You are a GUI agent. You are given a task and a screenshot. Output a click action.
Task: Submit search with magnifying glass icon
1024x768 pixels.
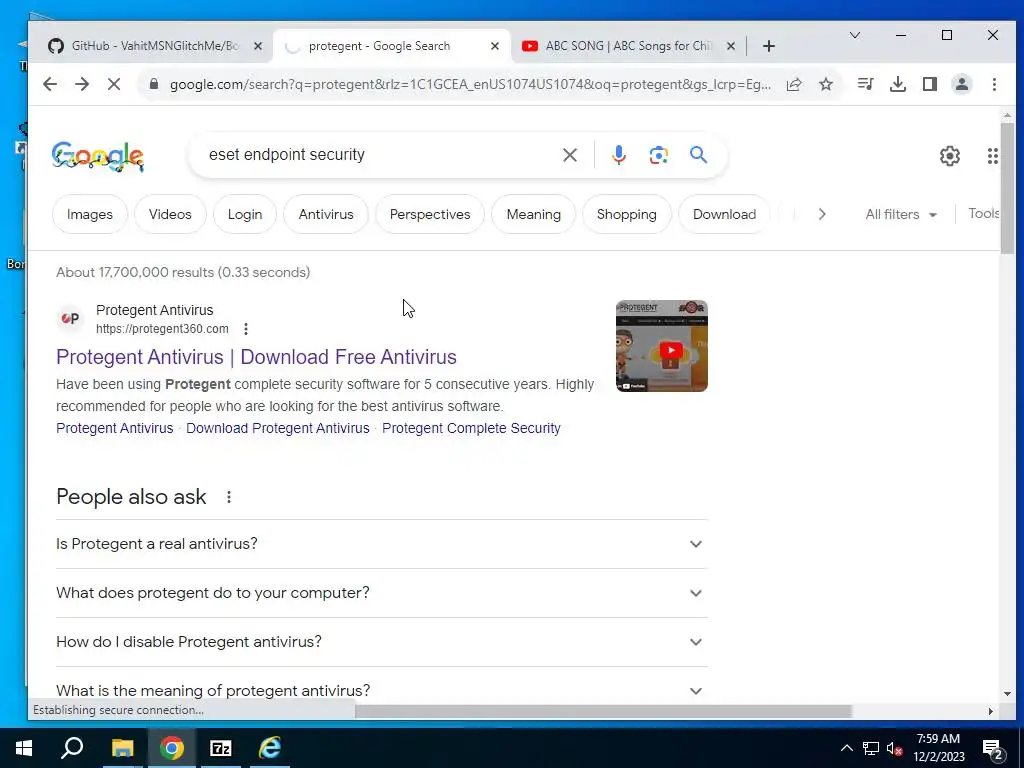(x=698, y=155)
